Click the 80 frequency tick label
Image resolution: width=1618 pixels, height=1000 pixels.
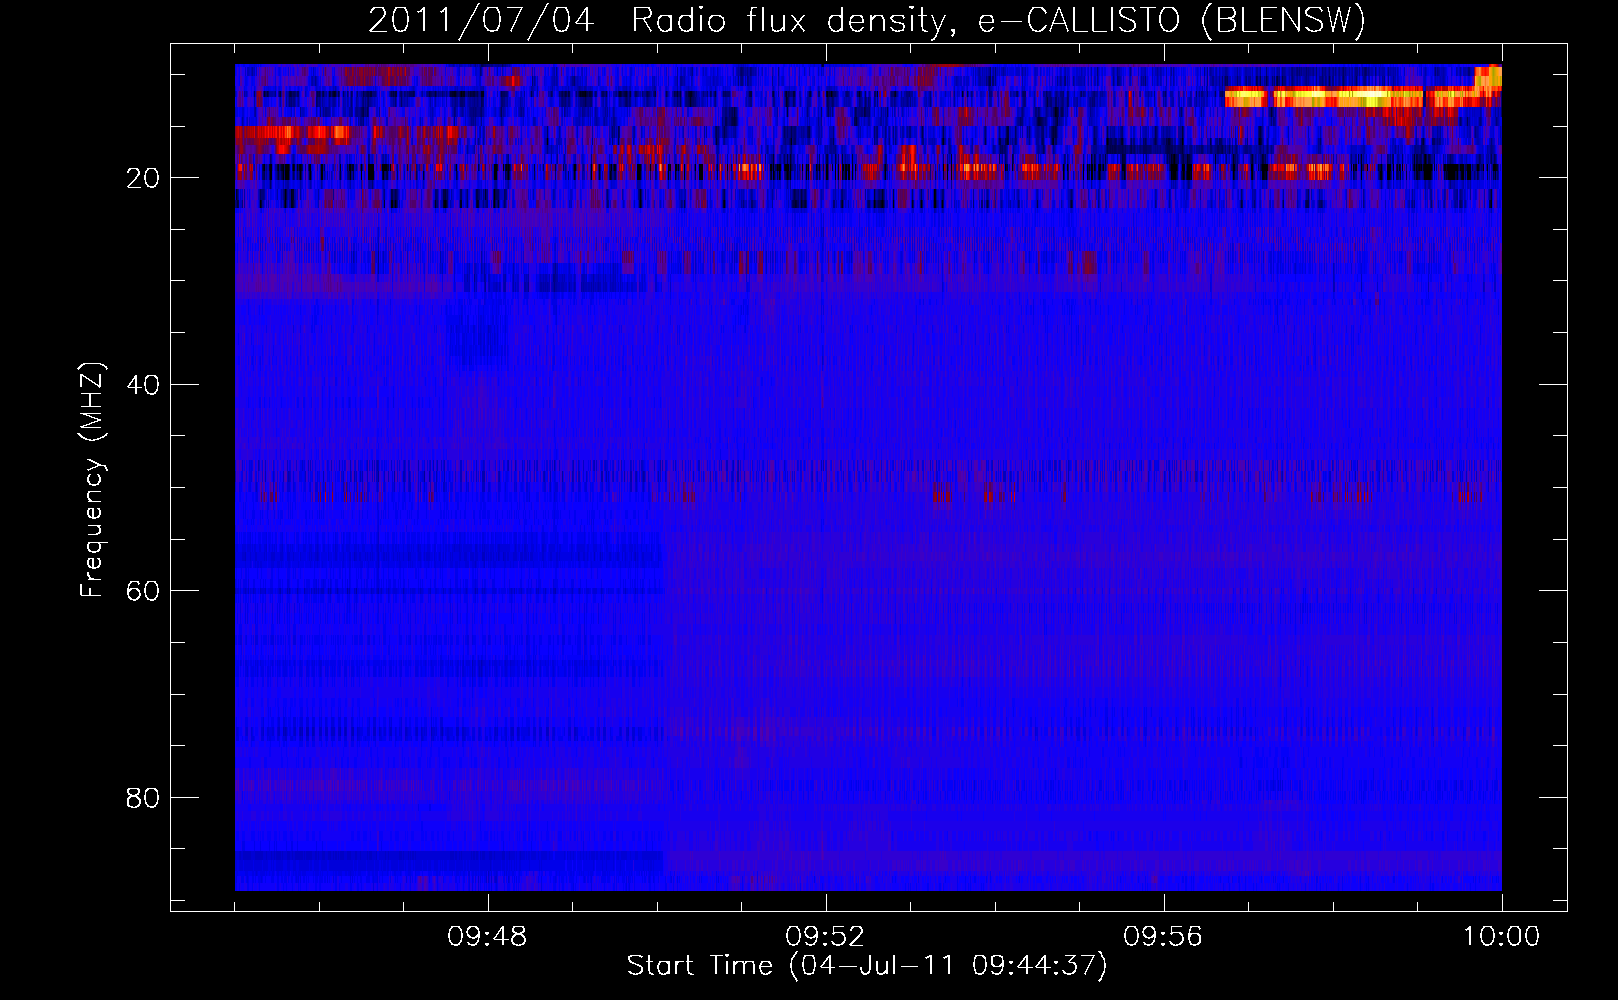tap(144, 798)
